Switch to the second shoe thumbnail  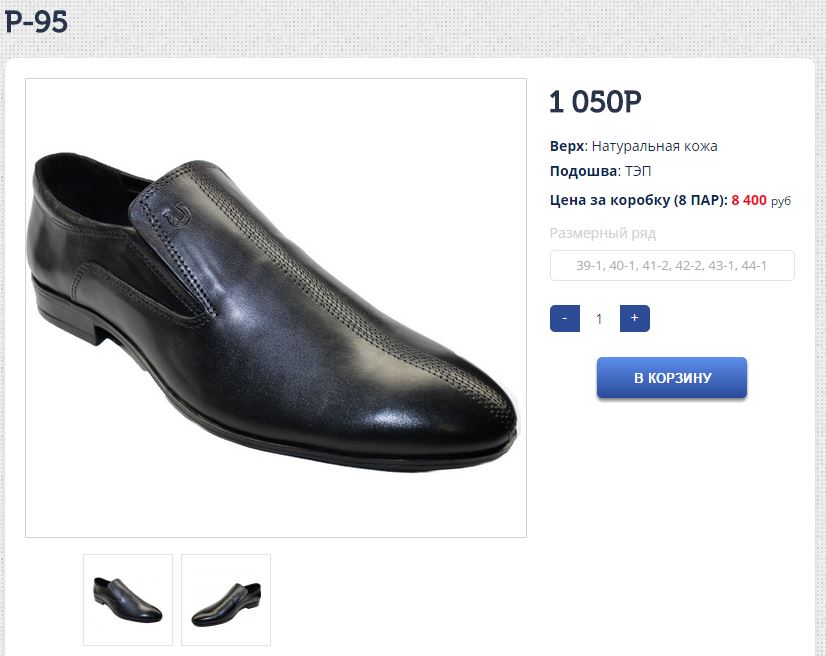click(226, 600)
